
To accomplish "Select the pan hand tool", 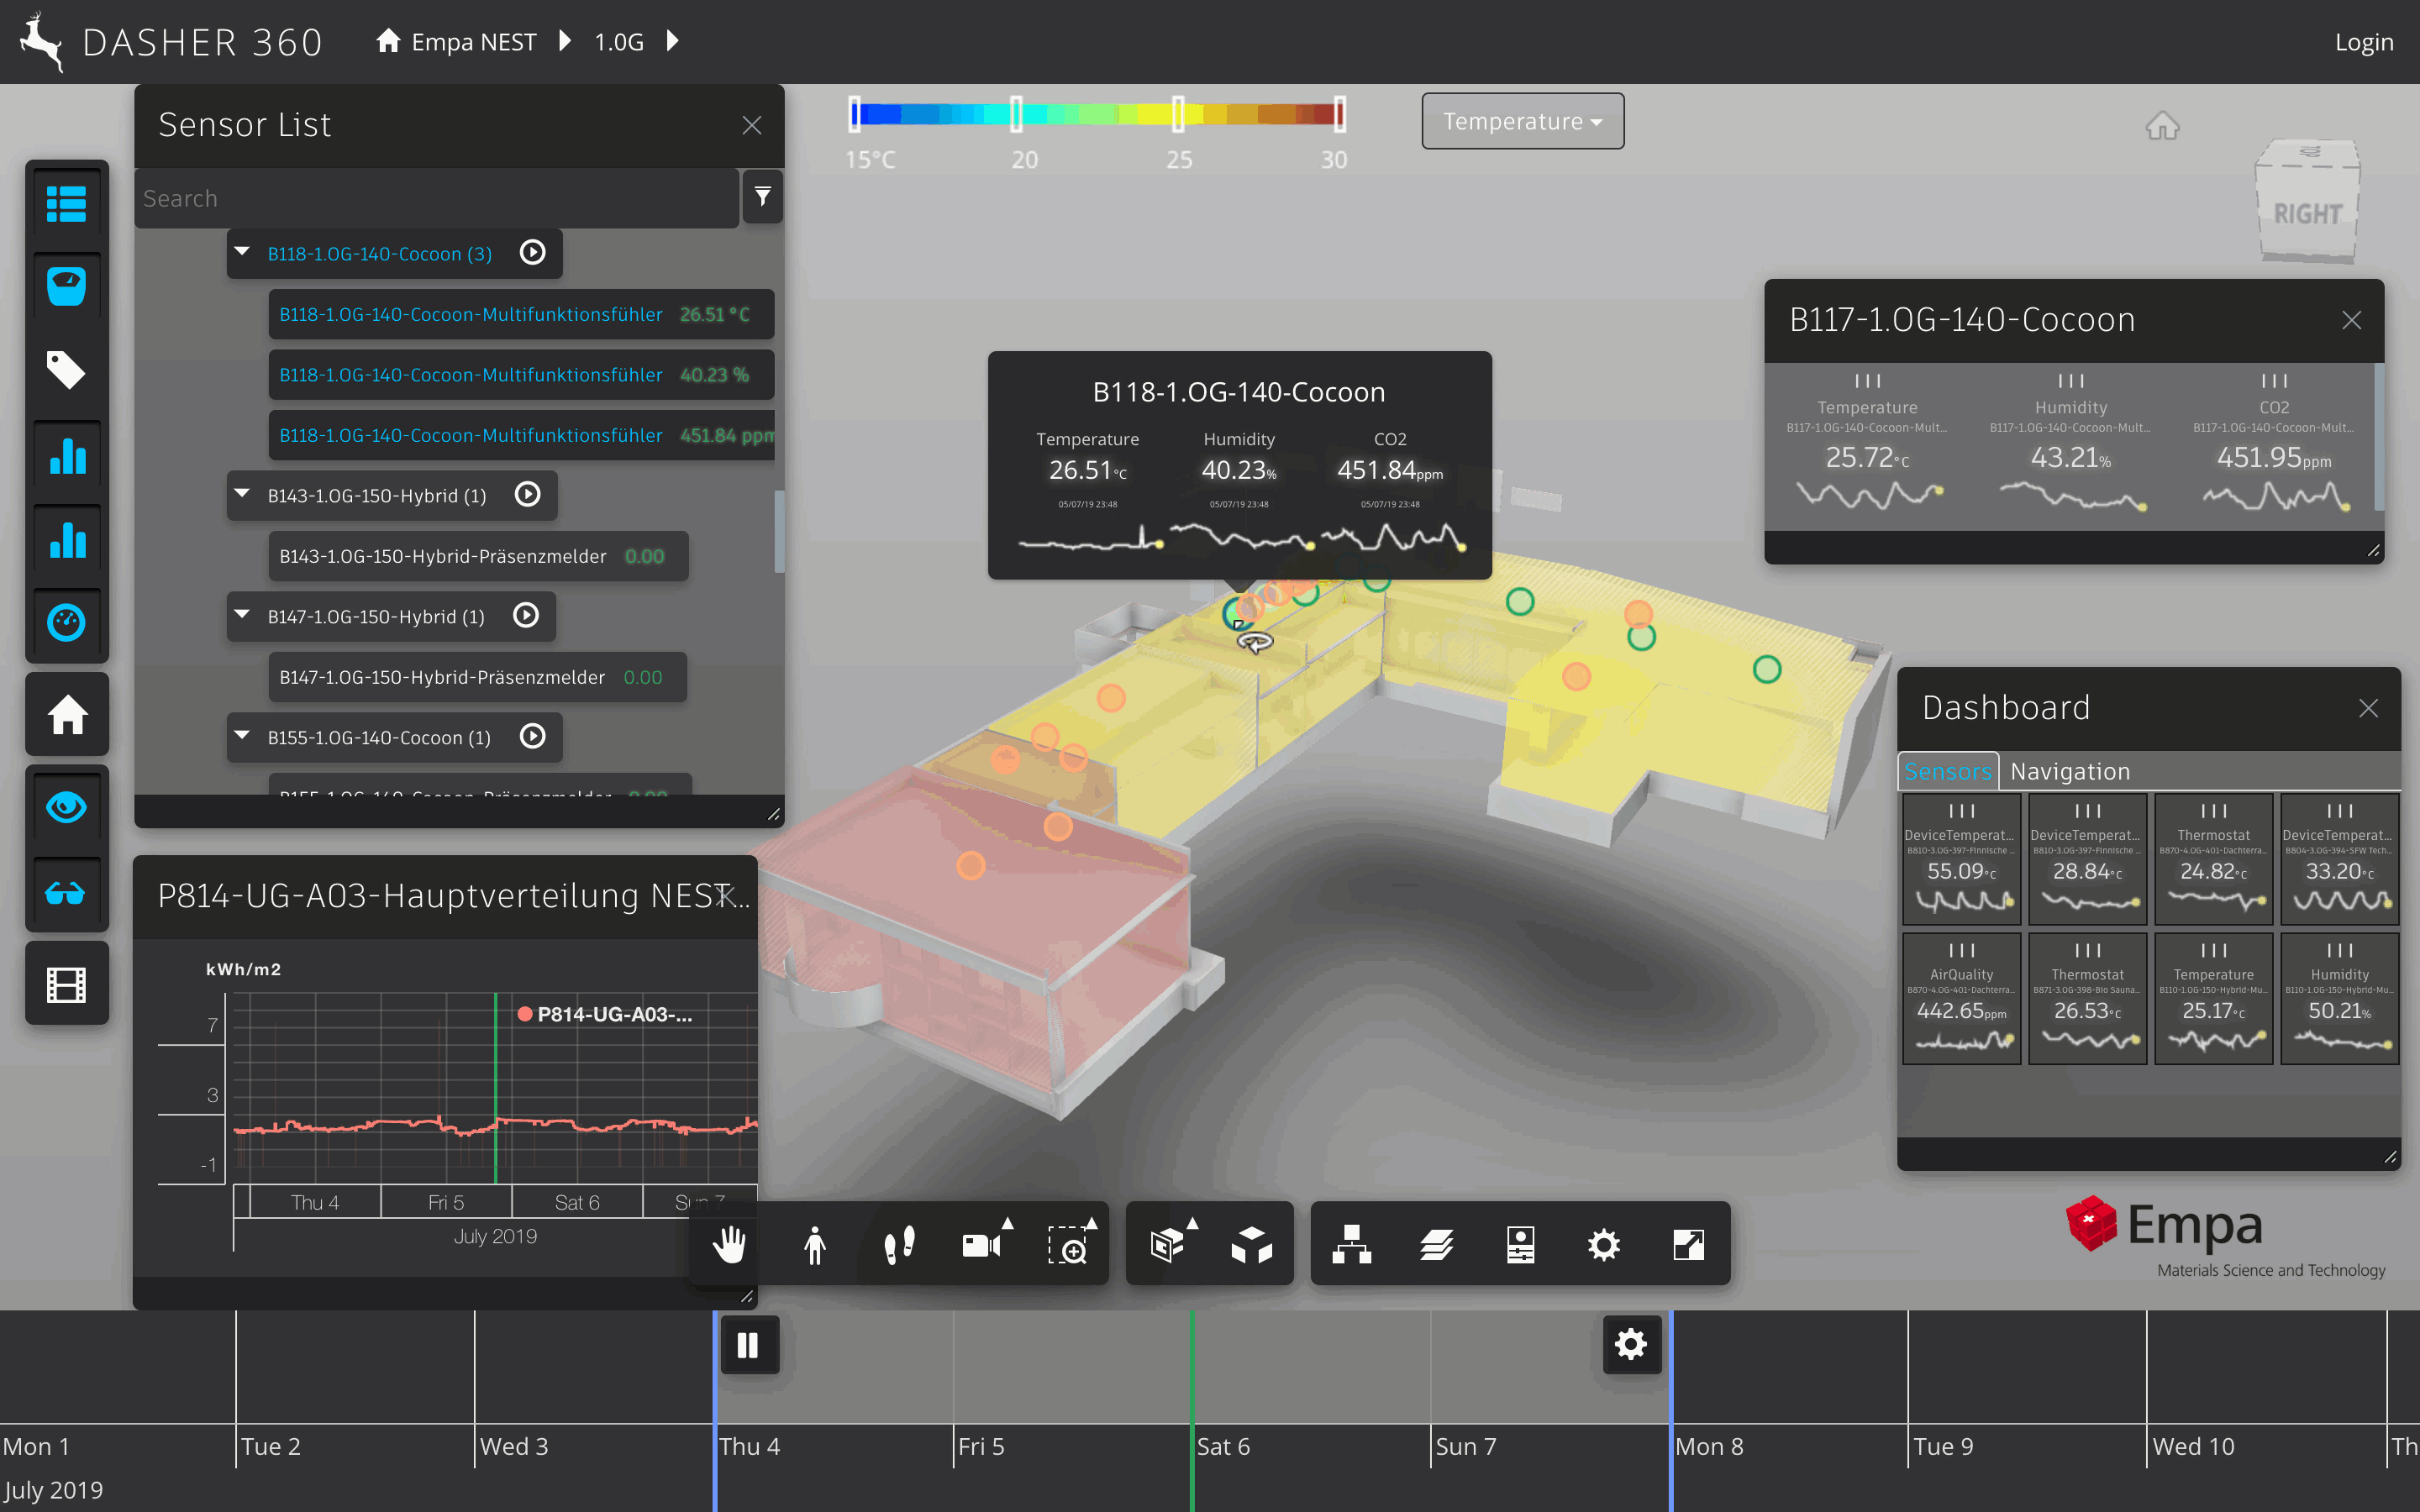I will [729, 1244].
